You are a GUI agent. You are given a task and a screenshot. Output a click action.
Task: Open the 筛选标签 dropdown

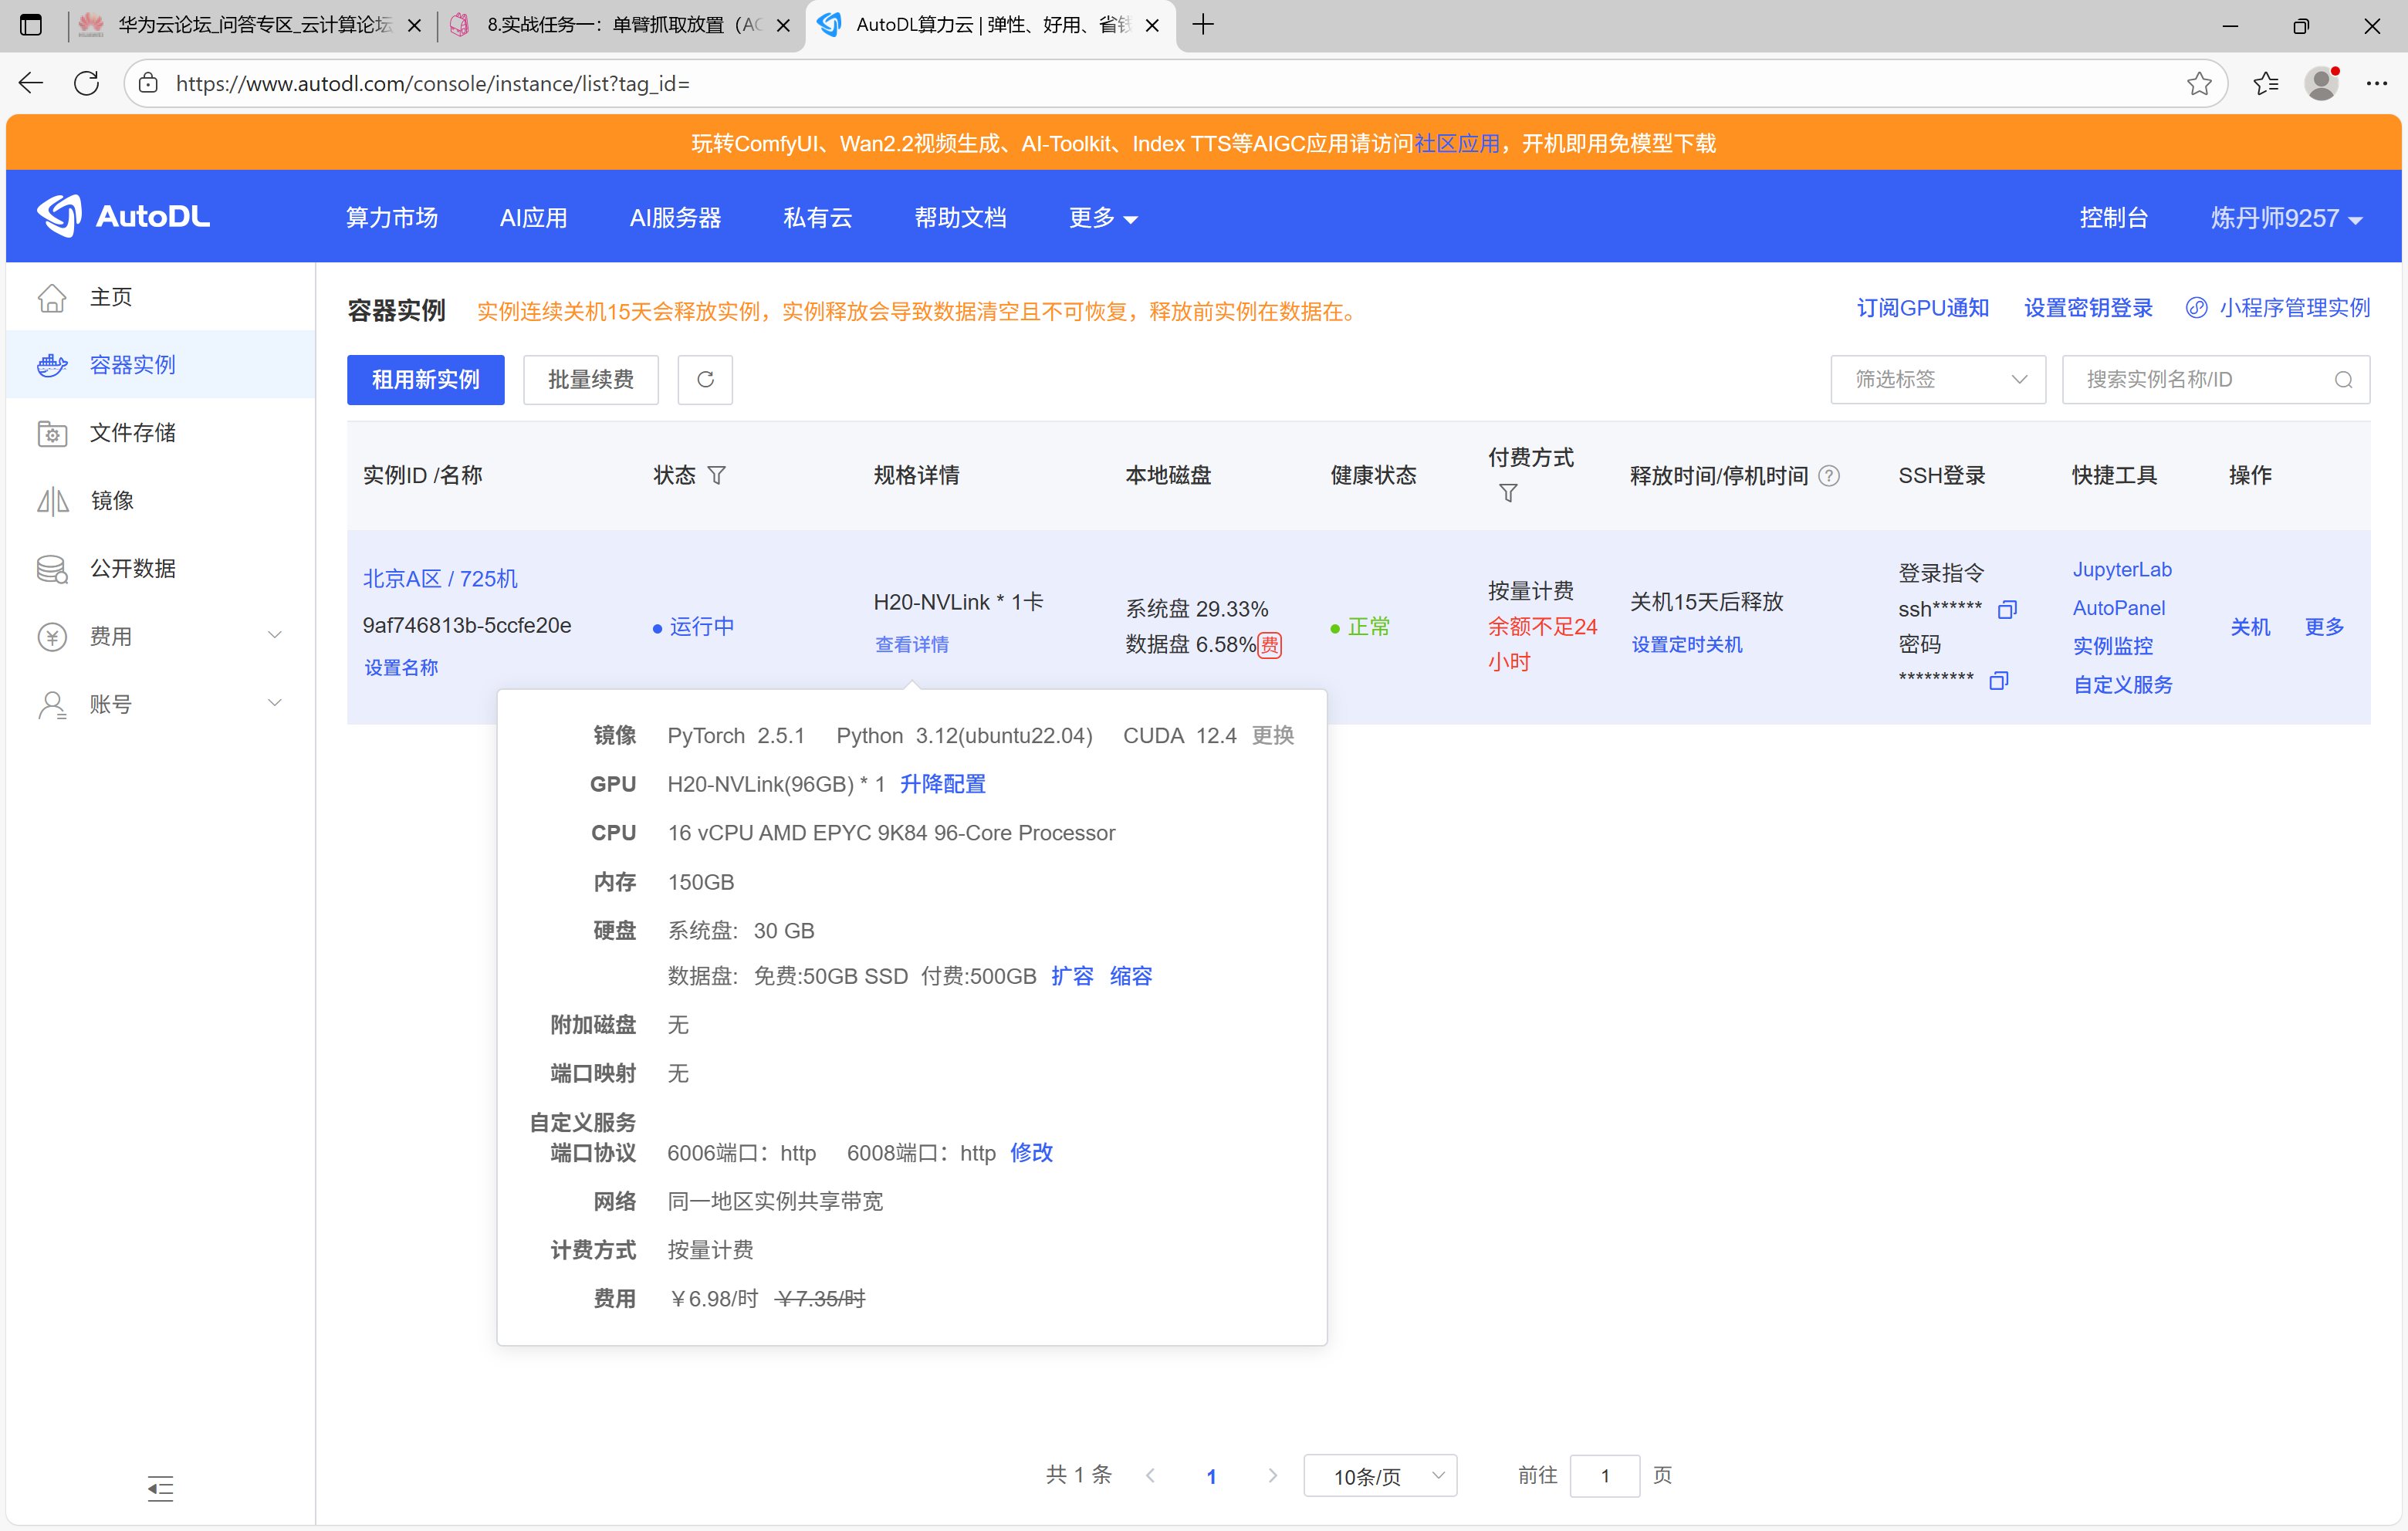tap(1937, 380)
